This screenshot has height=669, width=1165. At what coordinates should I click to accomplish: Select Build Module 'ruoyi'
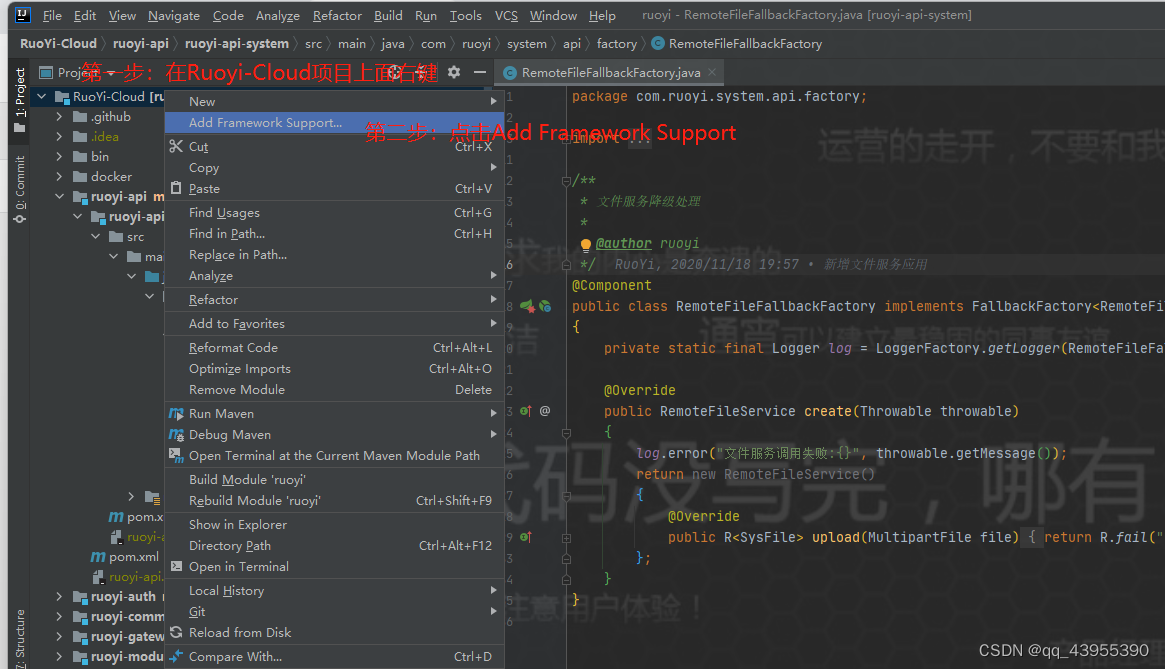(334, 479)
